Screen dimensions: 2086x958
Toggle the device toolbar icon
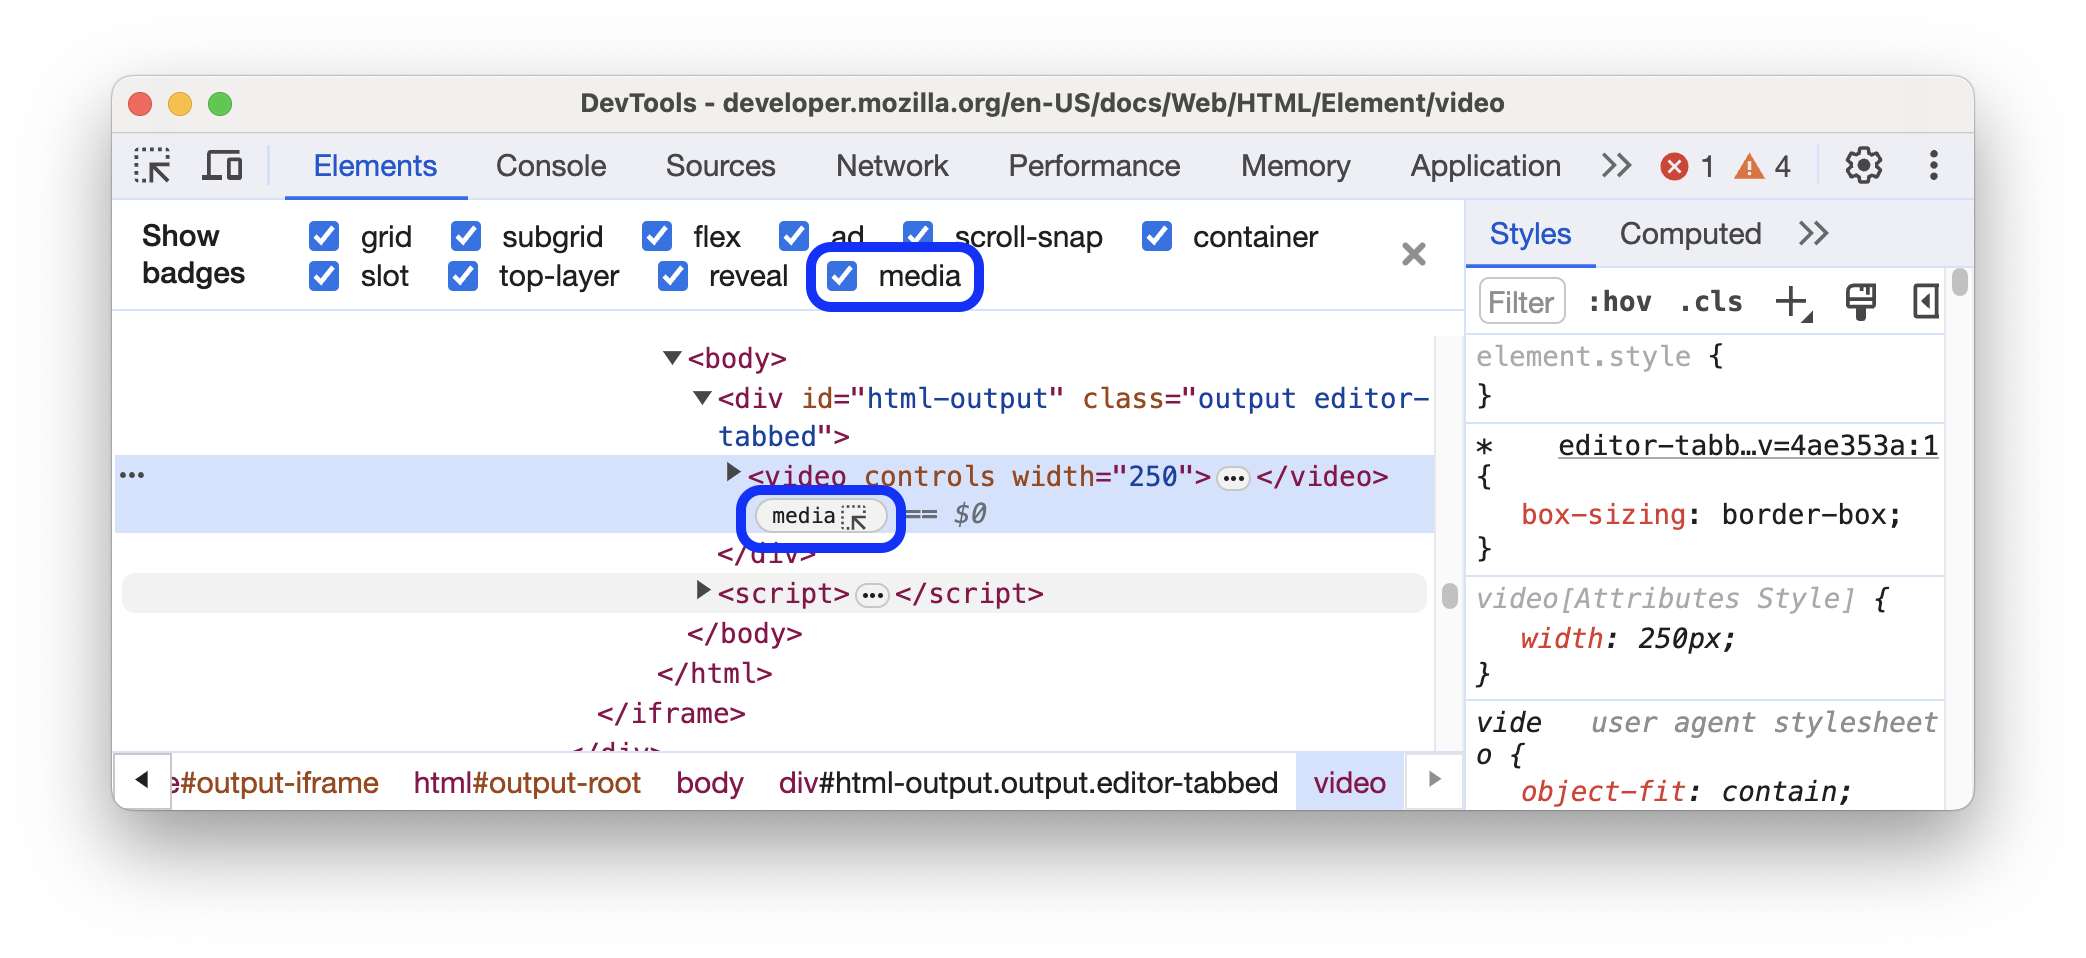(222, 166)
